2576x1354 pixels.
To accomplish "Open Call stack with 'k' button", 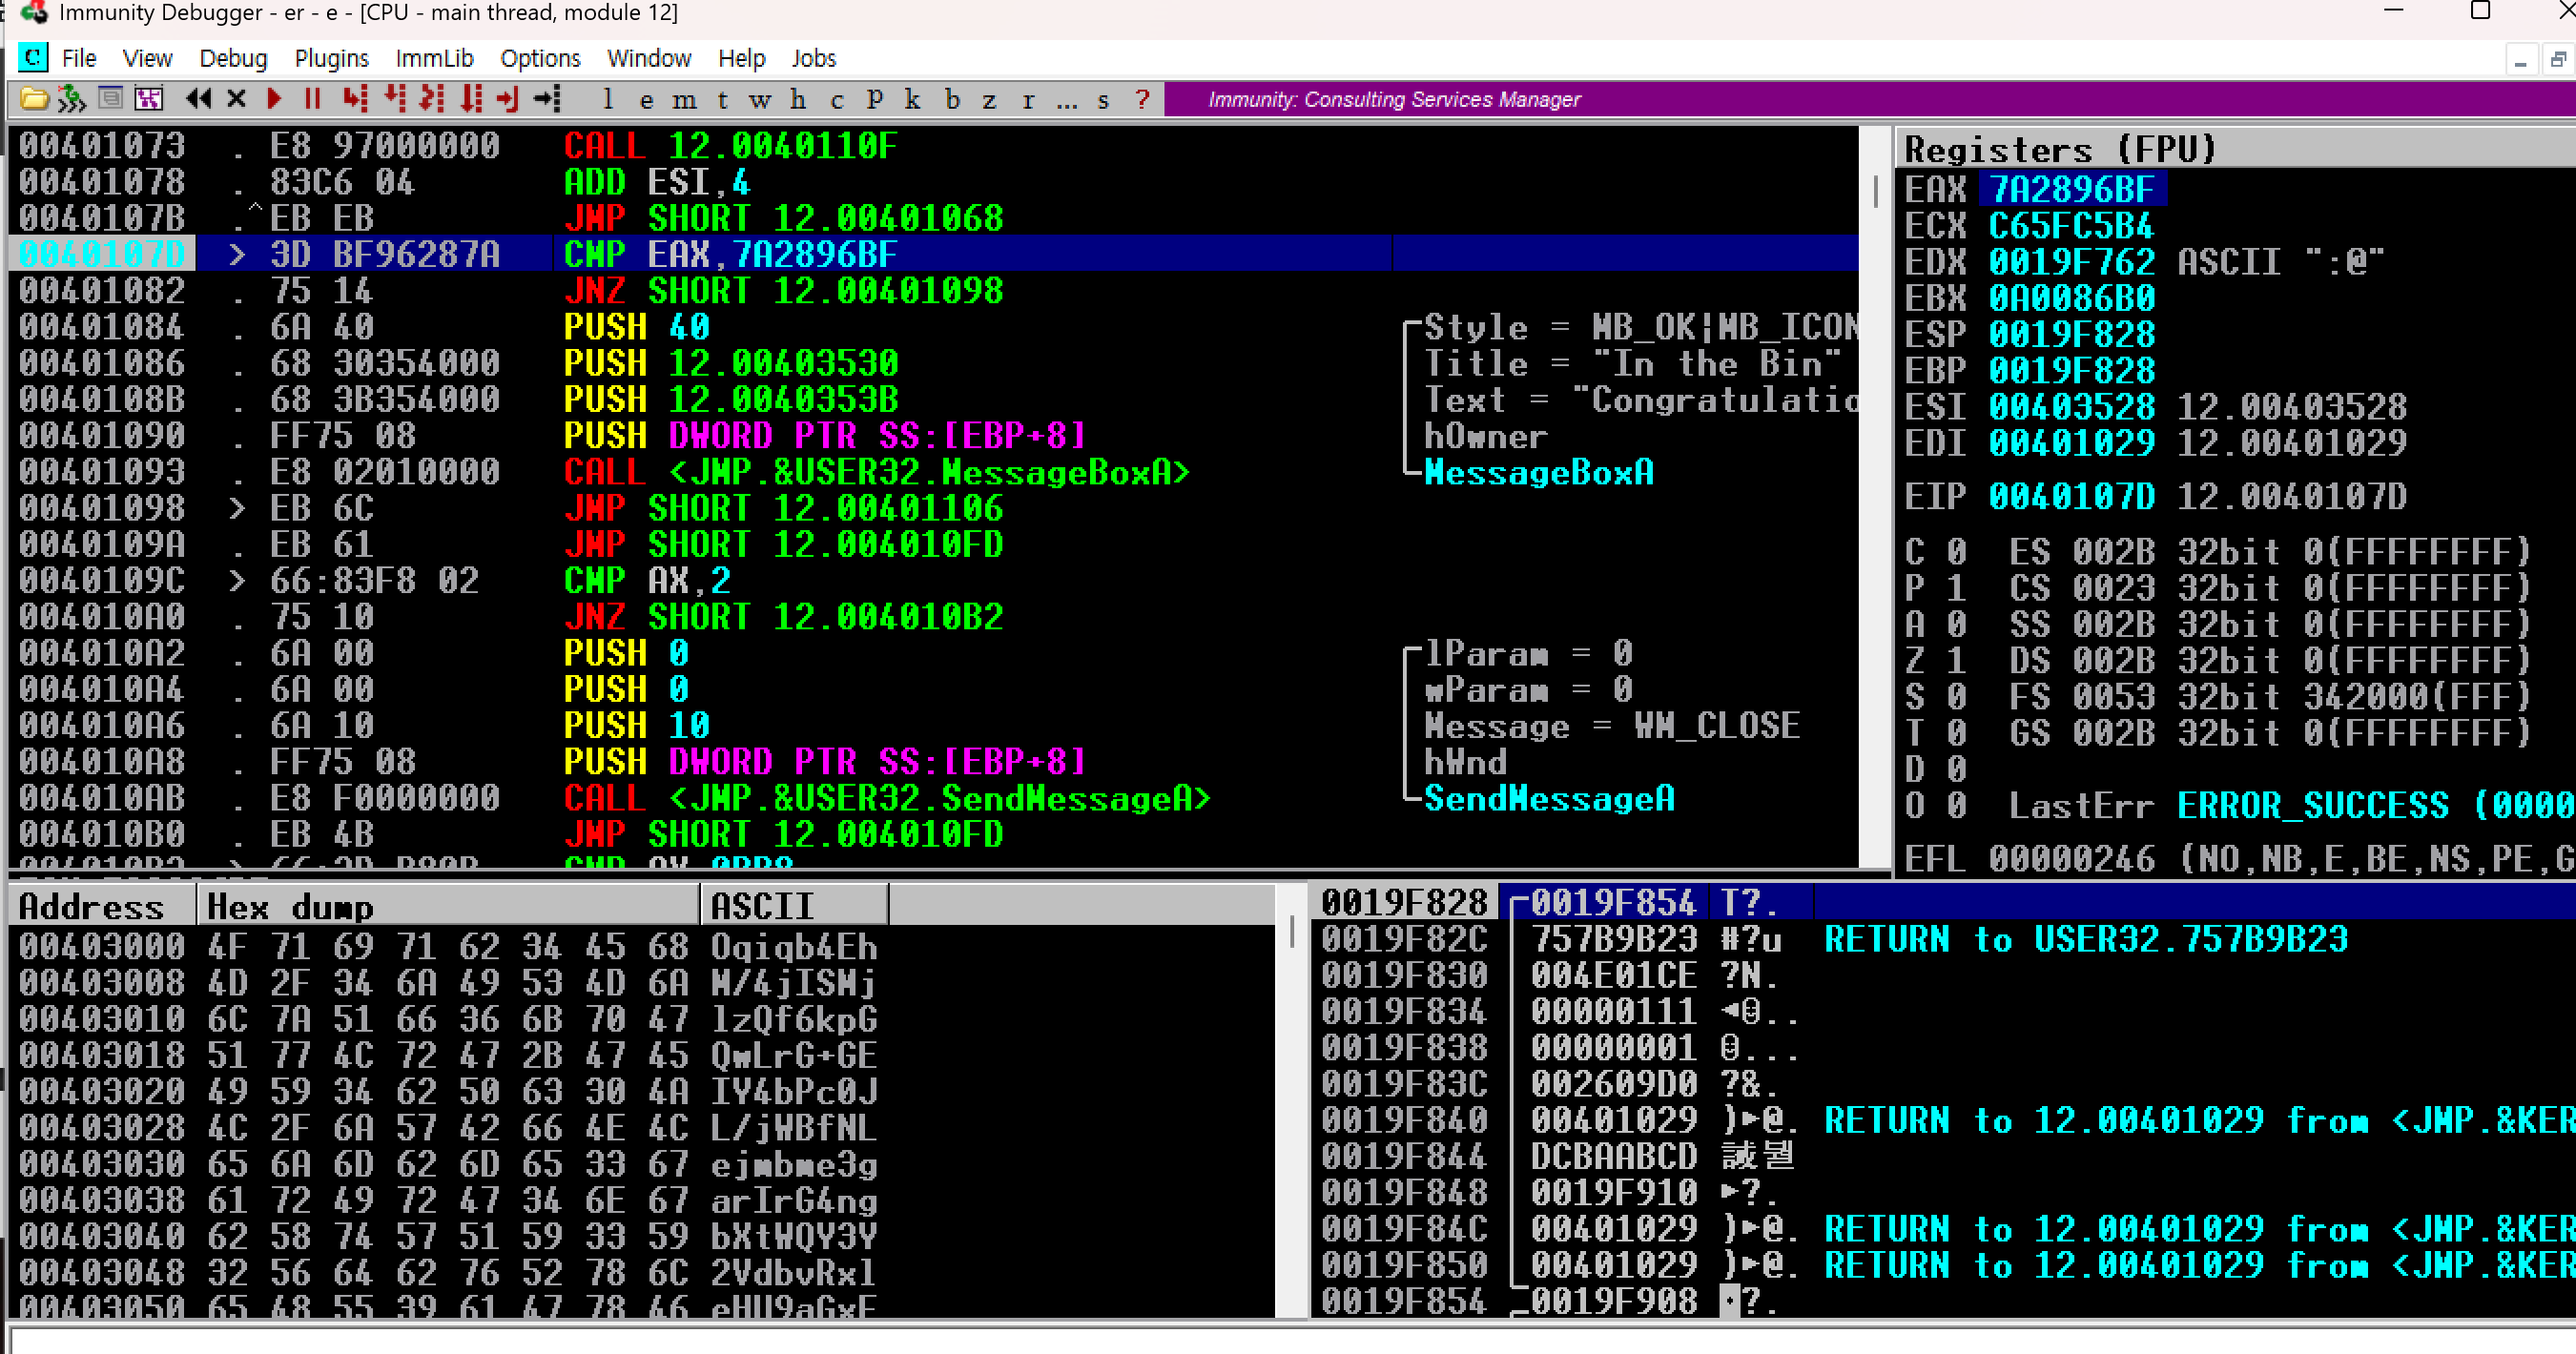I will coord(912,100).
